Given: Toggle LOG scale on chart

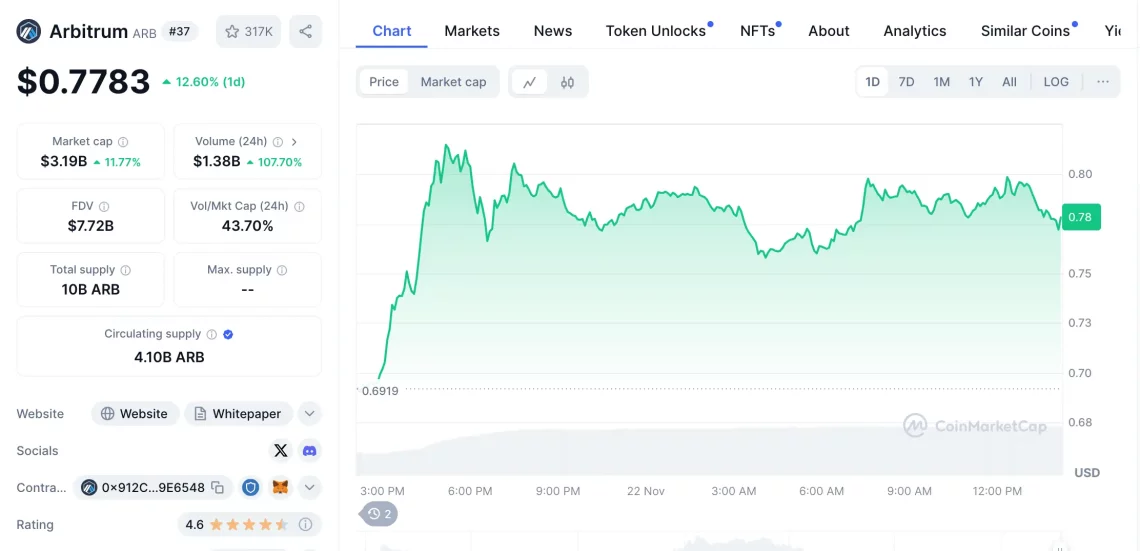Looking at the screenshot, I should [x=1056, y=81].
